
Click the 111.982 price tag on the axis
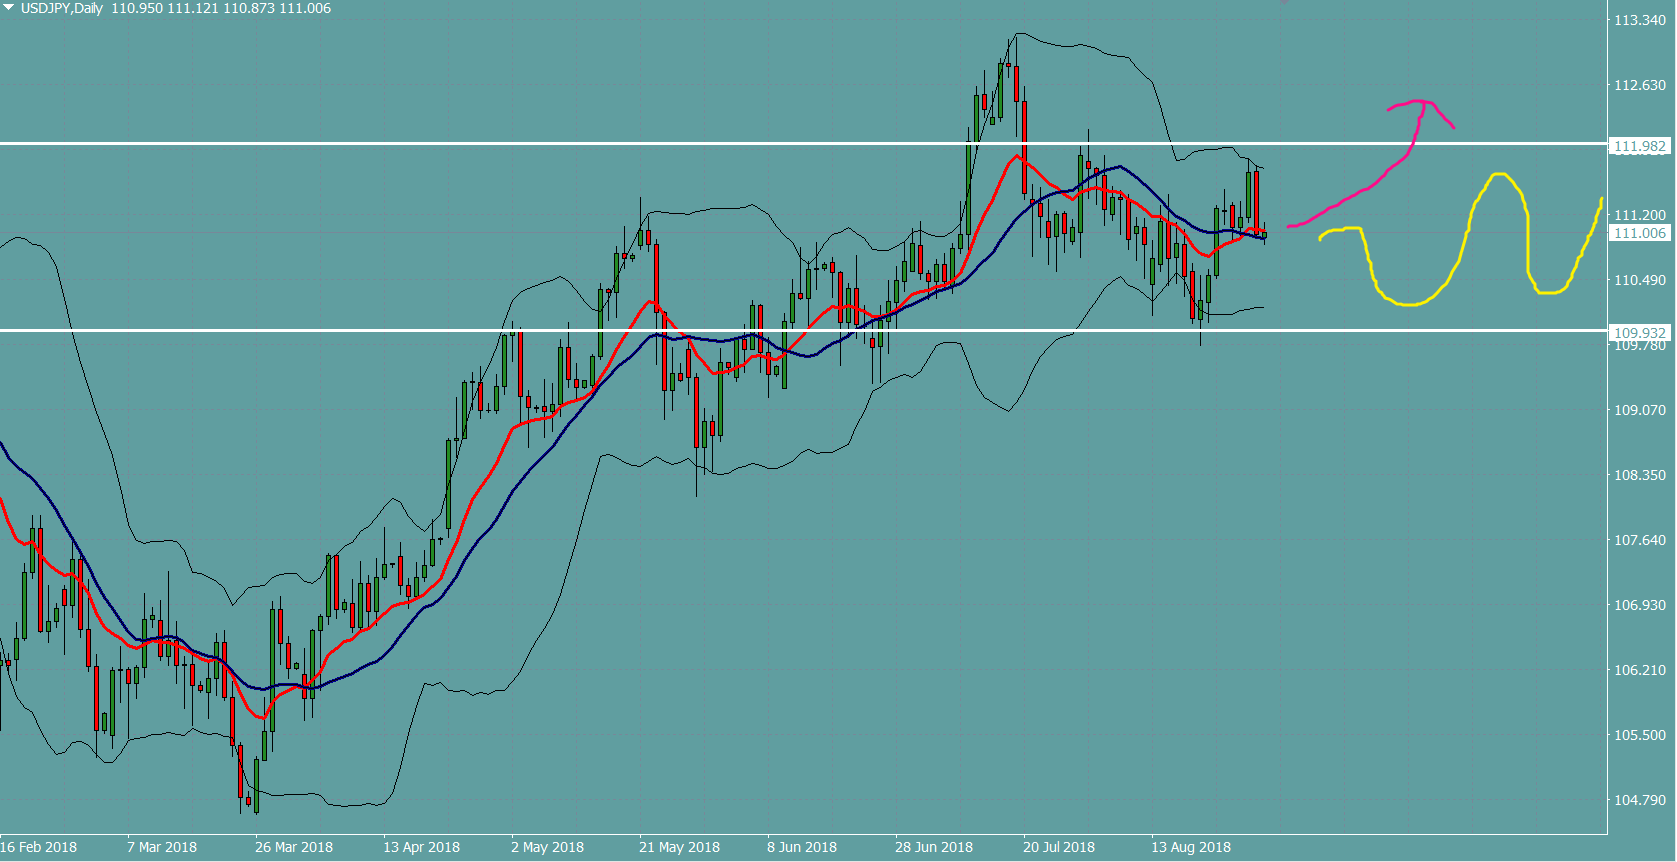click(1640, 146)
